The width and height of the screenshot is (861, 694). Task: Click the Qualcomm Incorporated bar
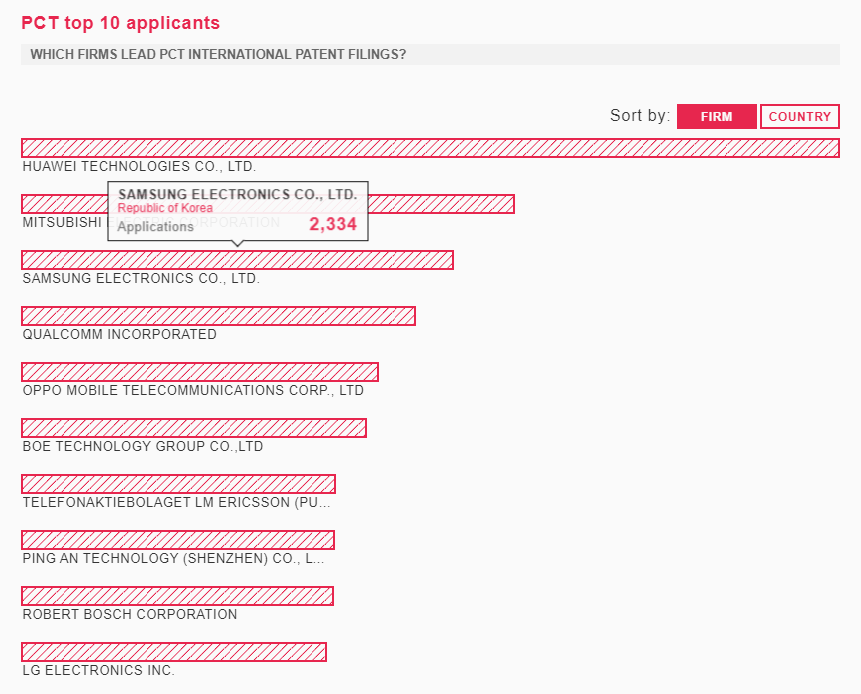(218, 316)
